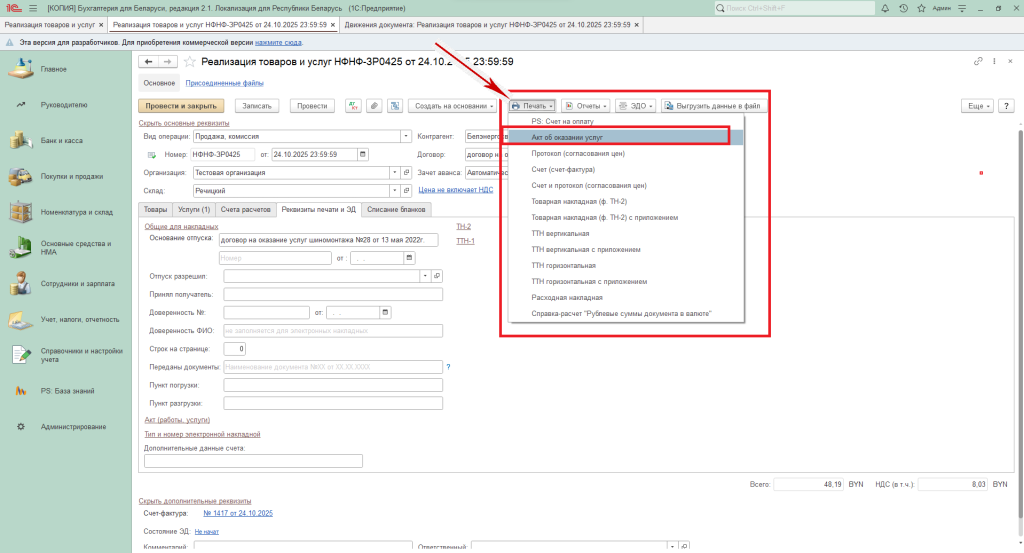The width and height of the screenshot is (1024, 553).
Task: Choose Расходная накладная from print menu
Action: click(x=567, y=298)
